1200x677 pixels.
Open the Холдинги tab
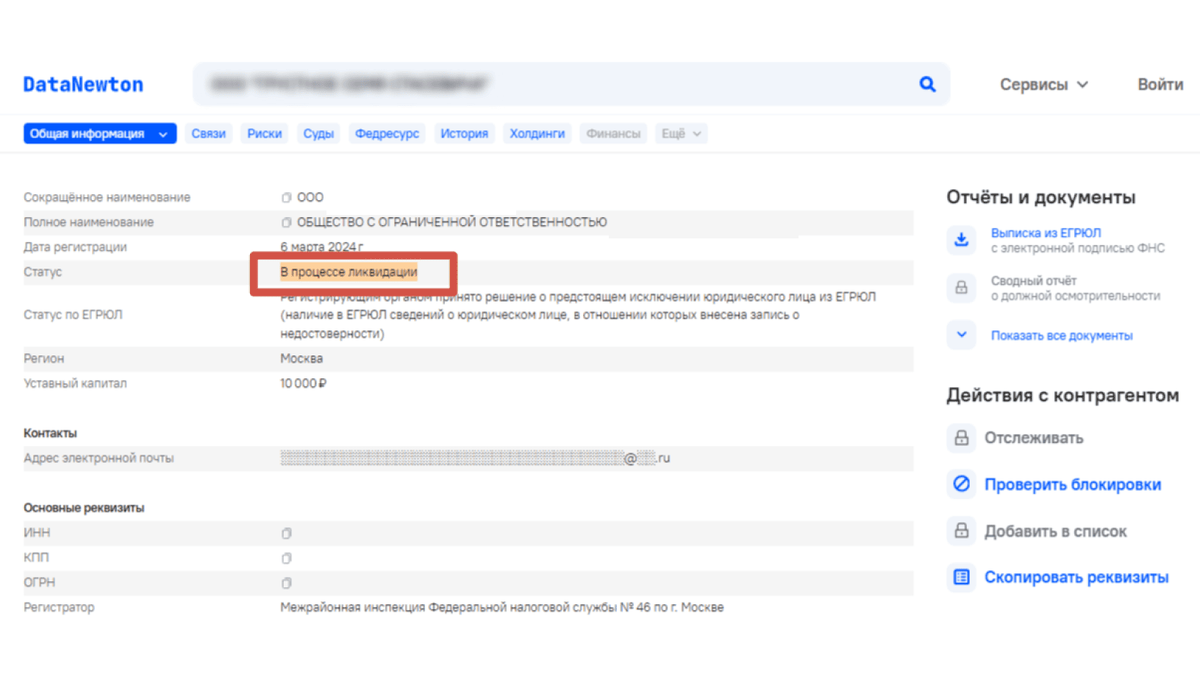coord(537,133)
